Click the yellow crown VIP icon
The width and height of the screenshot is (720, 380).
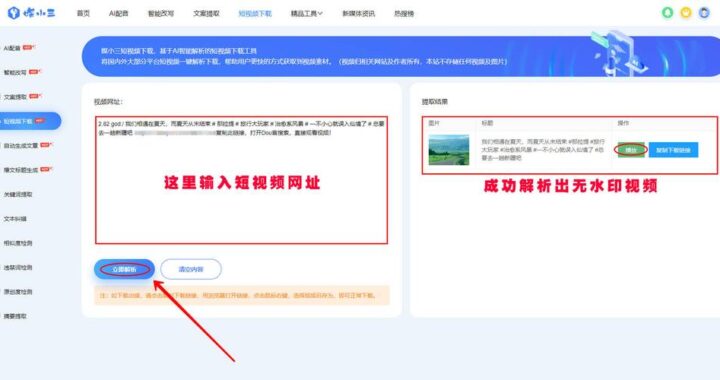[x=686, y=13]
